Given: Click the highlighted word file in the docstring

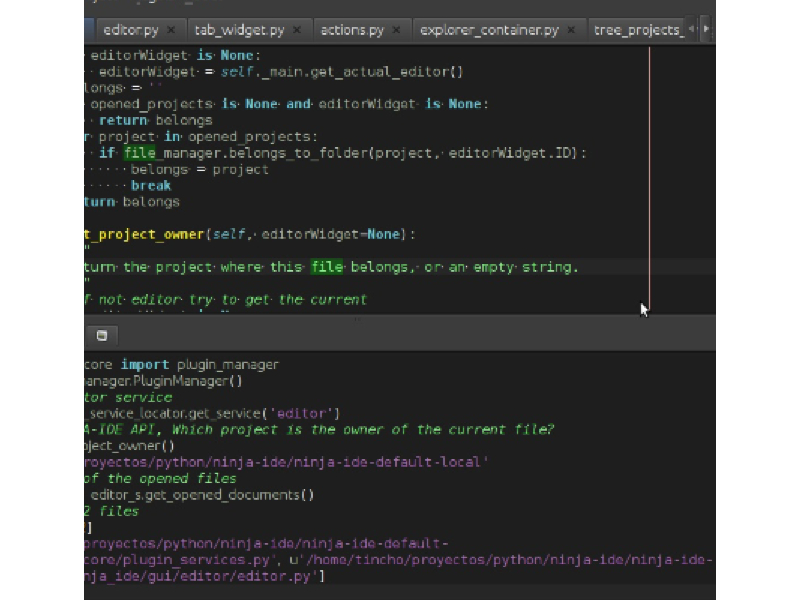Looking at the screenshot, I should click(326, 267).
